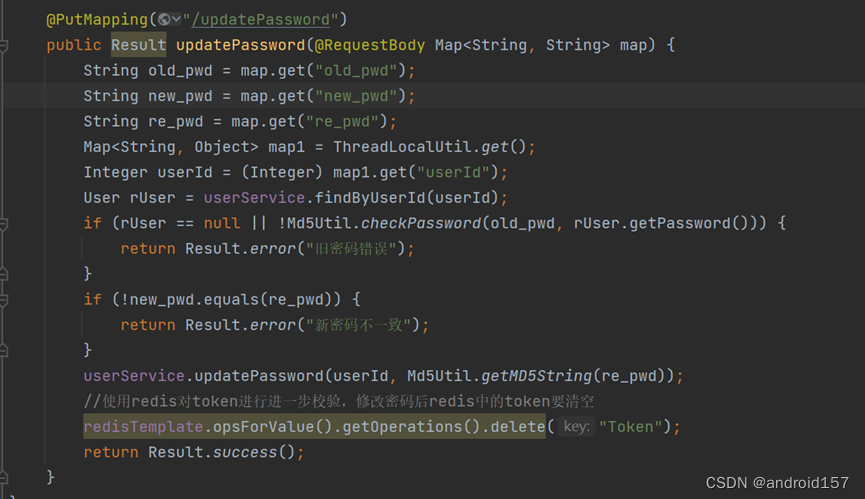Image resolution: width=865 pixels, height=499 pixels.
Task: Open the chevron dropdown beside the globe icon
Action: click(177, 20)
